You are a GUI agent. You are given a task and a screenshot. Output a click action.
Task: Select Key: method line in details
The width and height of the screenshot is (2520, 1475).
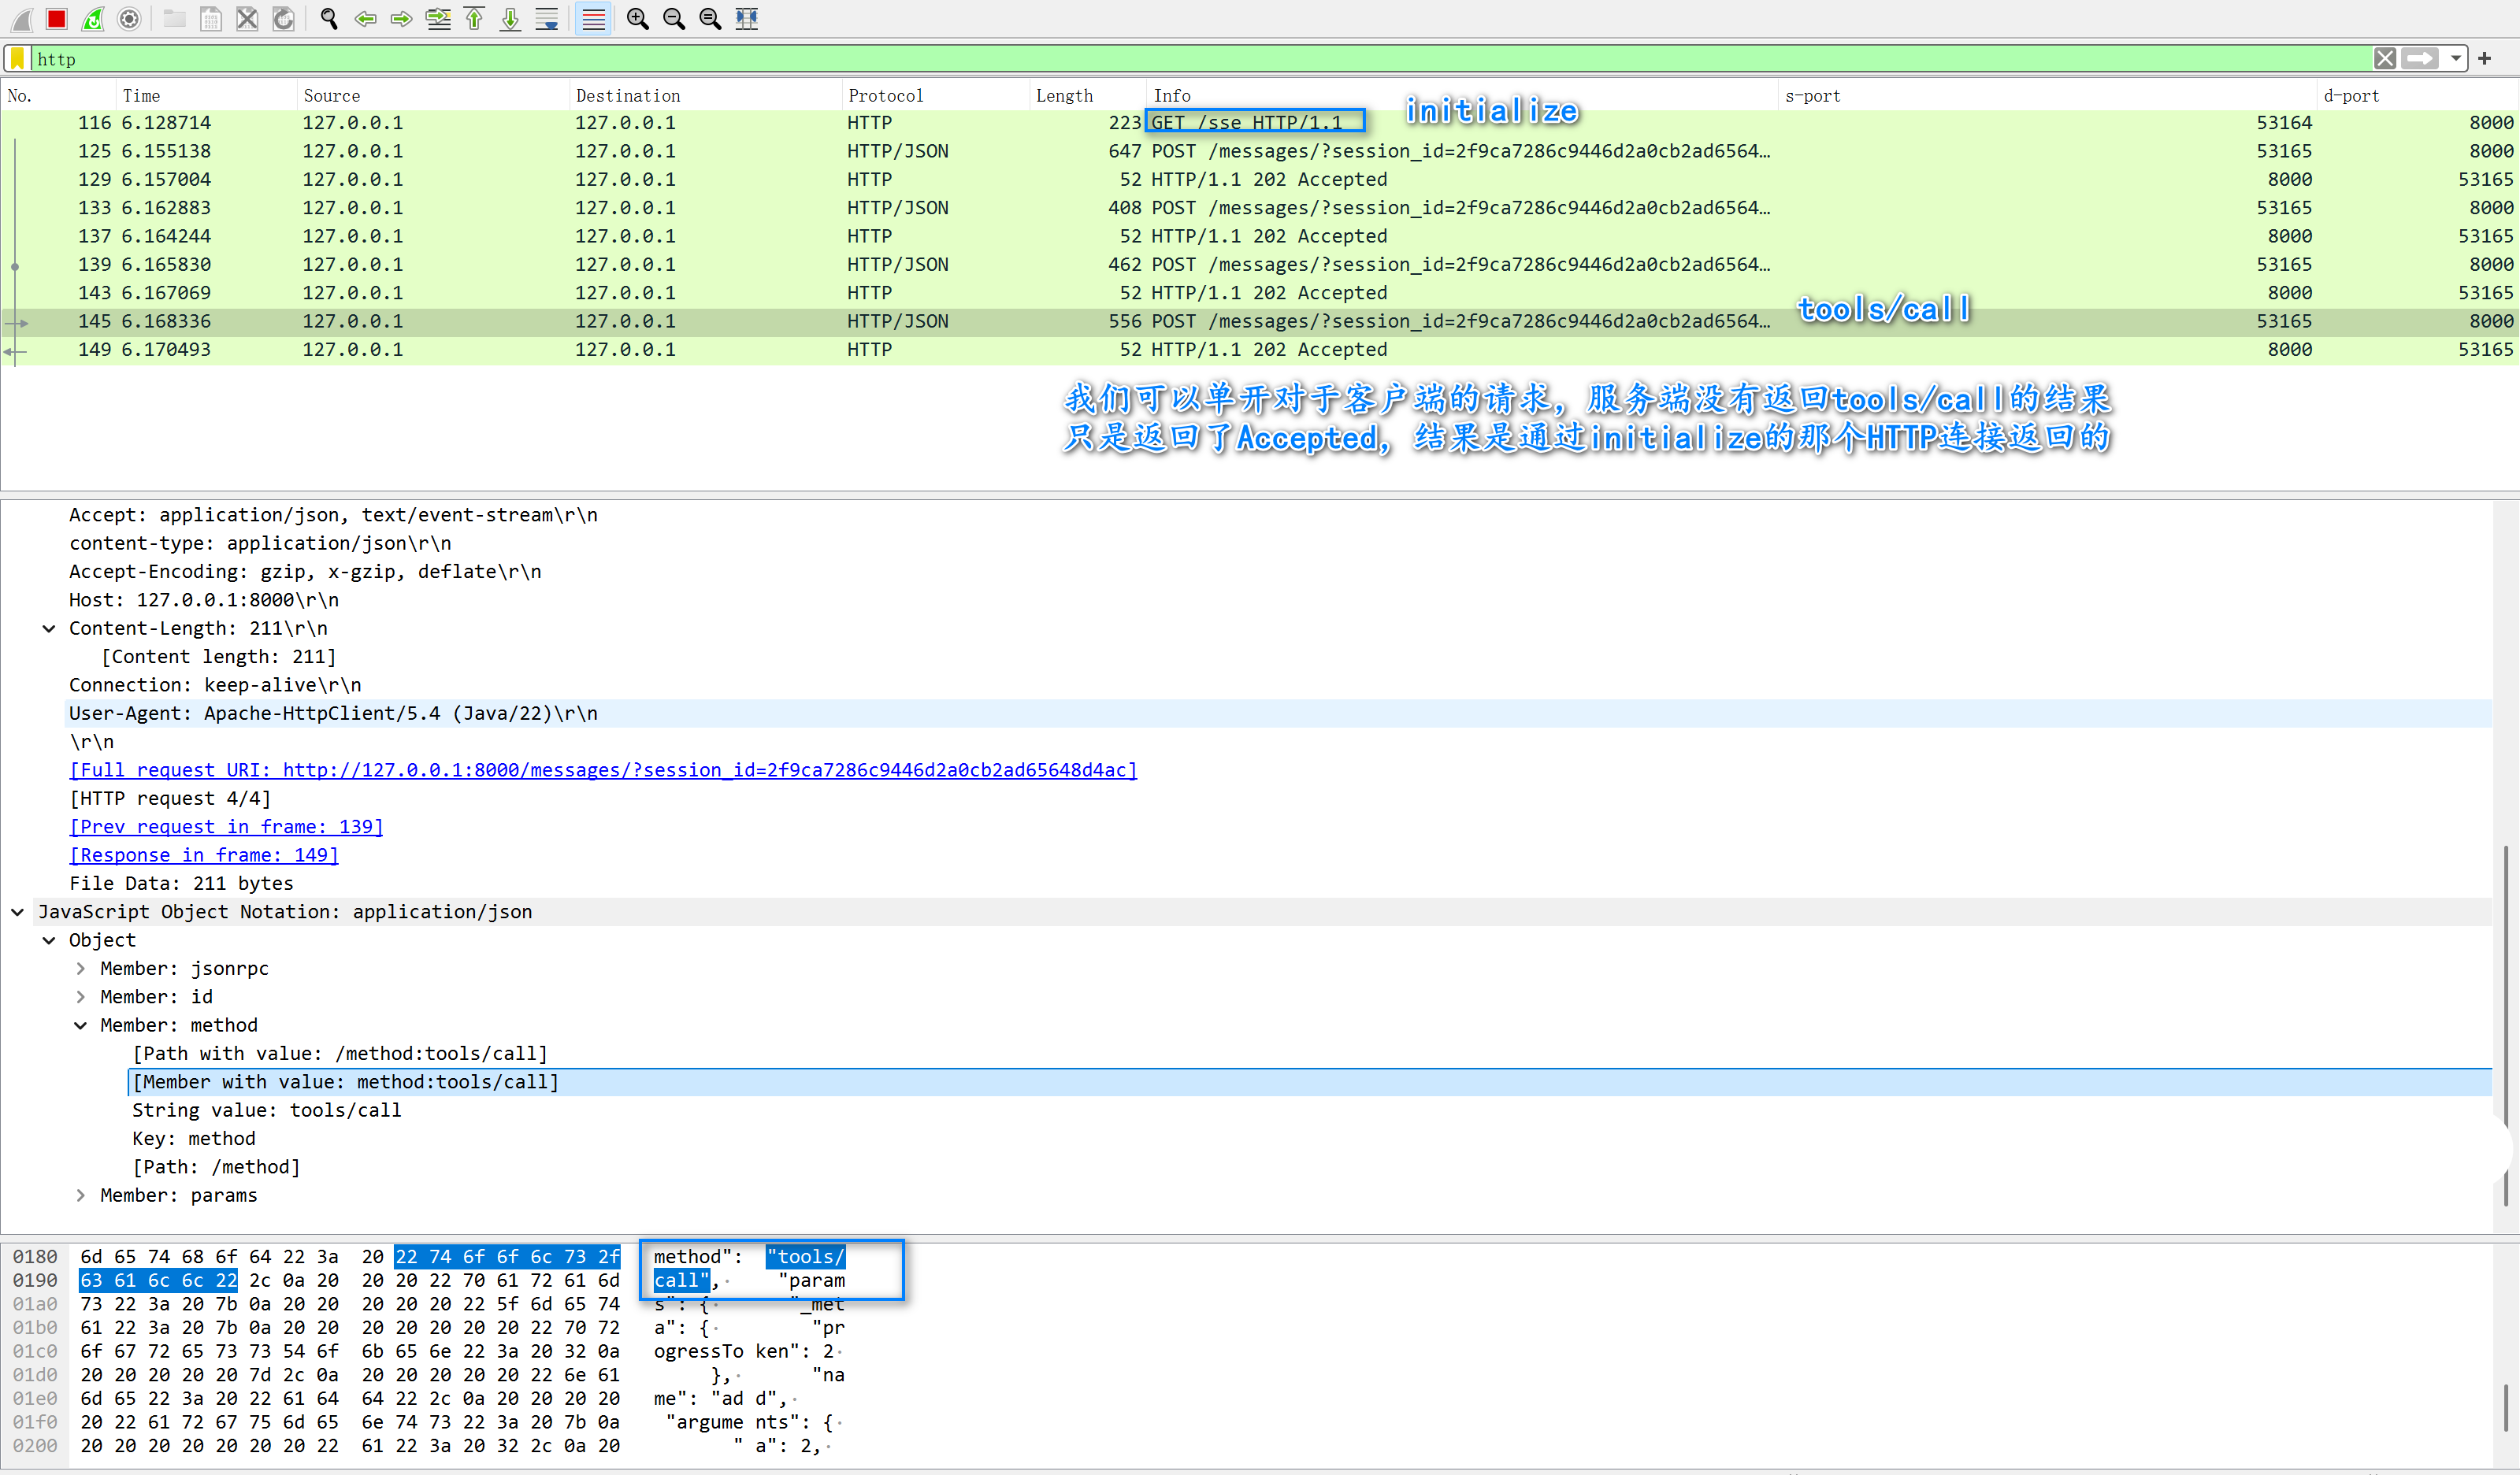(x=194, y=1139)
